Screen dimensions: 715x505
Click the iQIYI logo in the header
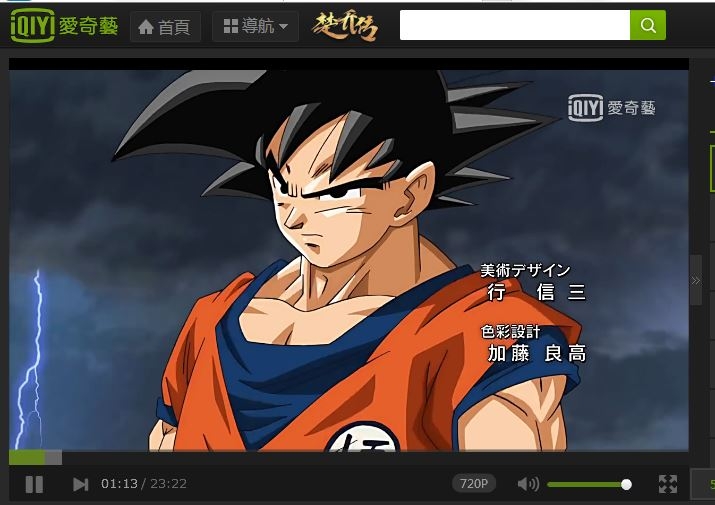point(64,26)
